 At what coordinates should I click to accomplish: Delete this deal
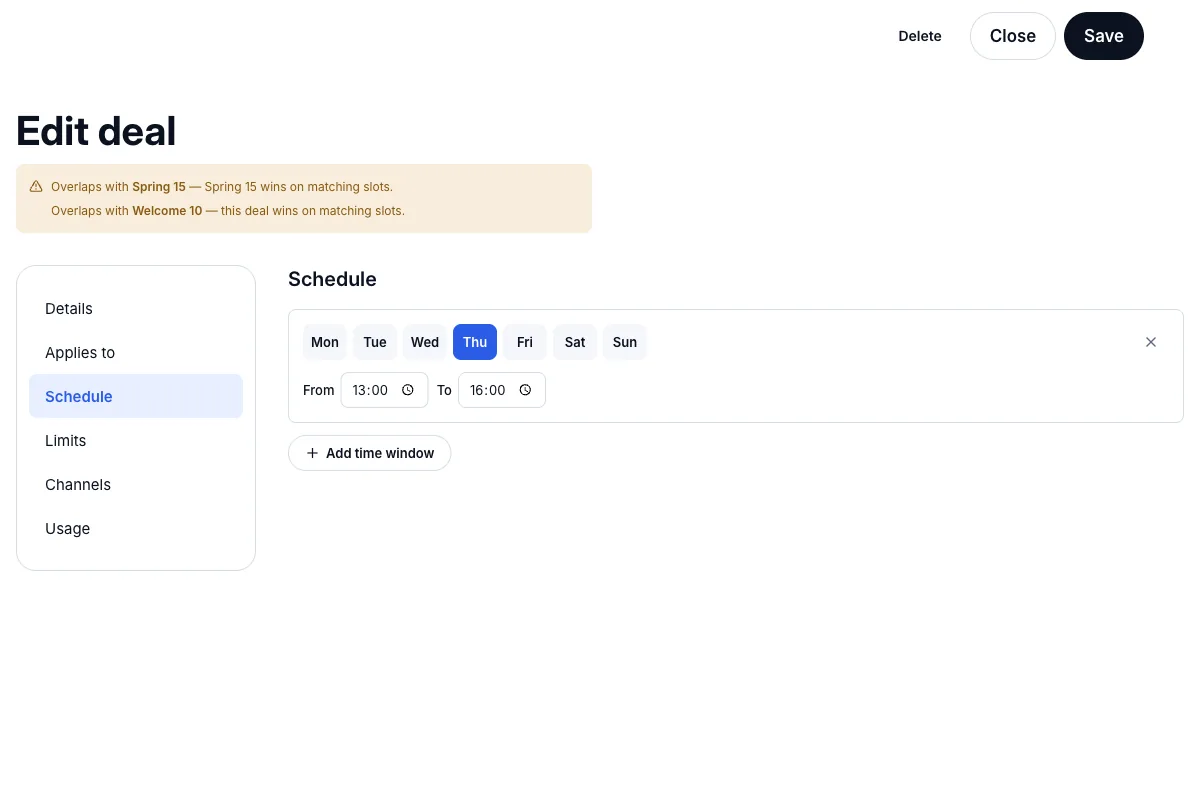920,36
